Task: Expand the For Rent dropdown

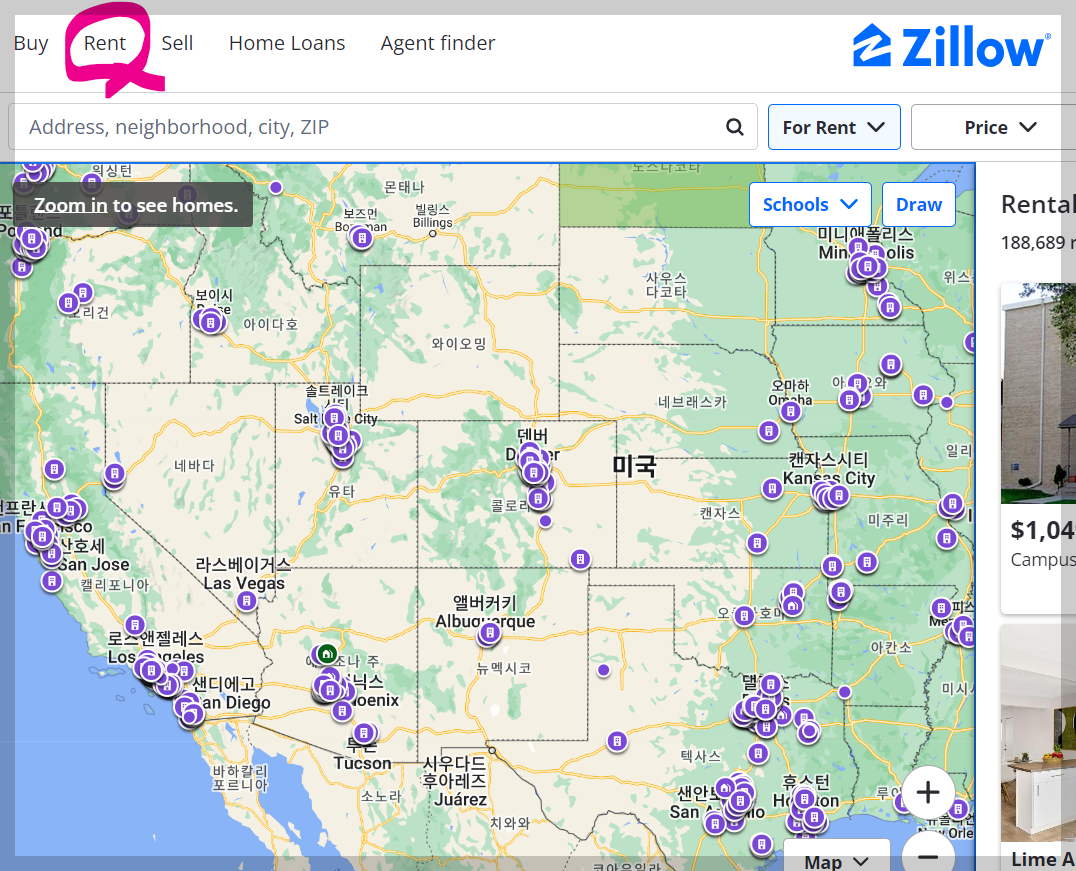Action: click(834, 127)
